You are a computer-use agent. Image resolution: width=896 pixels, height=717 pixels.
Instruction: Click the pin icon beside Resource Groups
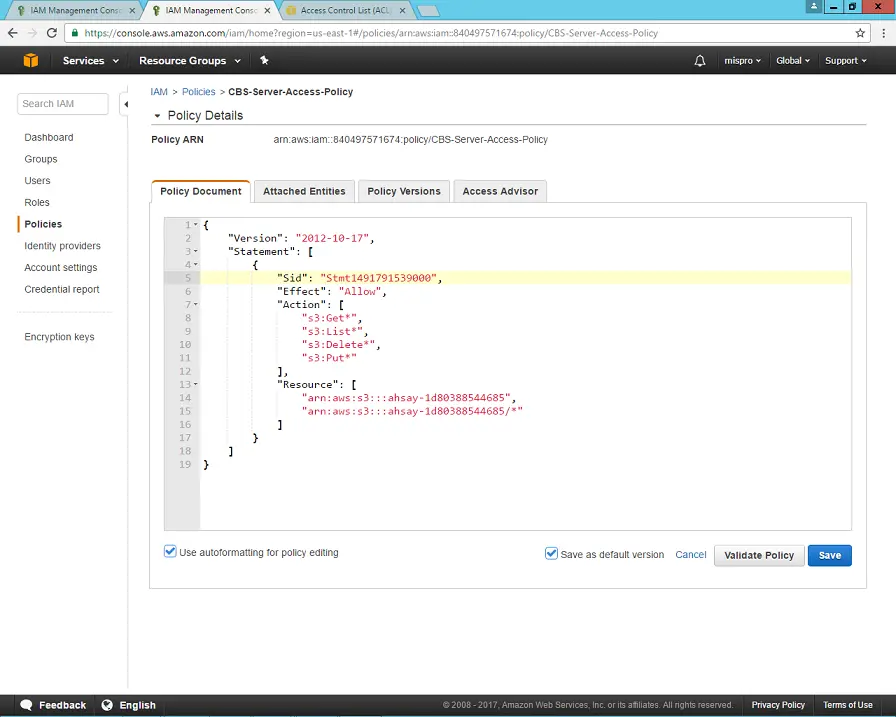point(264,60)
